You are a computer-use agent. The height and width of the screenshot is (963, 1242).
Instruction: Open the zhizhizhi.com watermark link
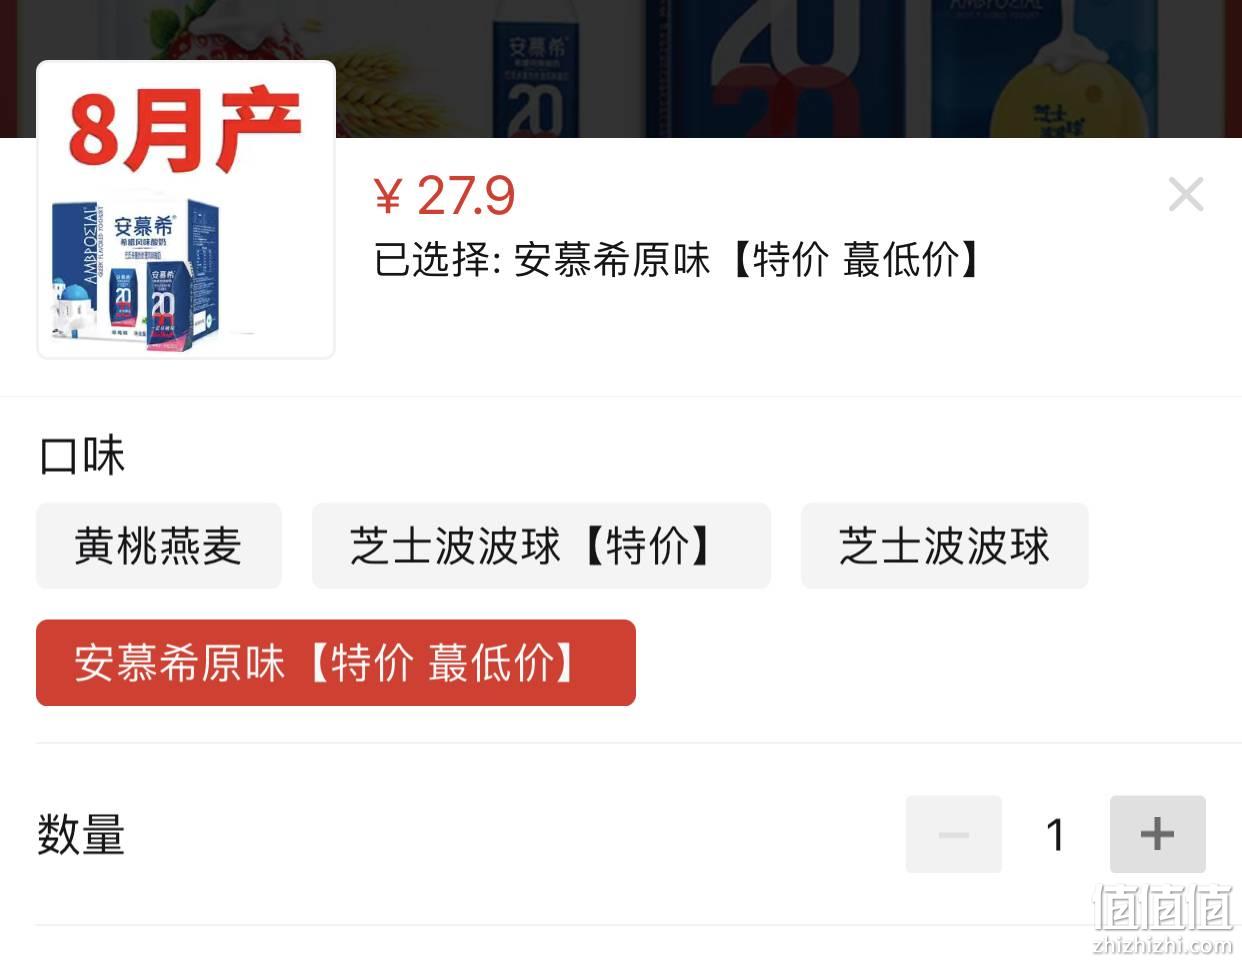pos(1163,945)
